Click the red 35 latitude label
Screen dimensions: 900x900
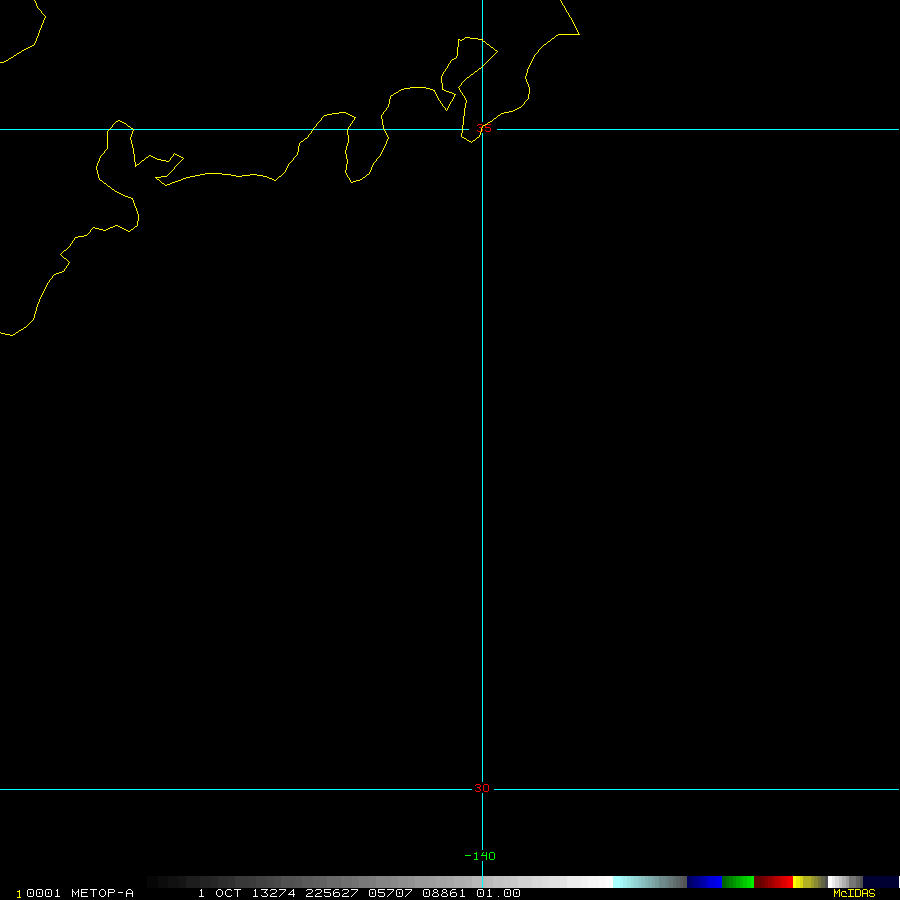[483, 128]
